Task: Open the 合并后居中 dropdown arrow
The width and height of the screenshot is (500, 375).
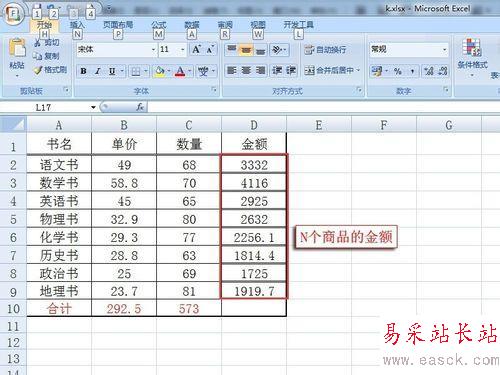Action: [359, 71]
